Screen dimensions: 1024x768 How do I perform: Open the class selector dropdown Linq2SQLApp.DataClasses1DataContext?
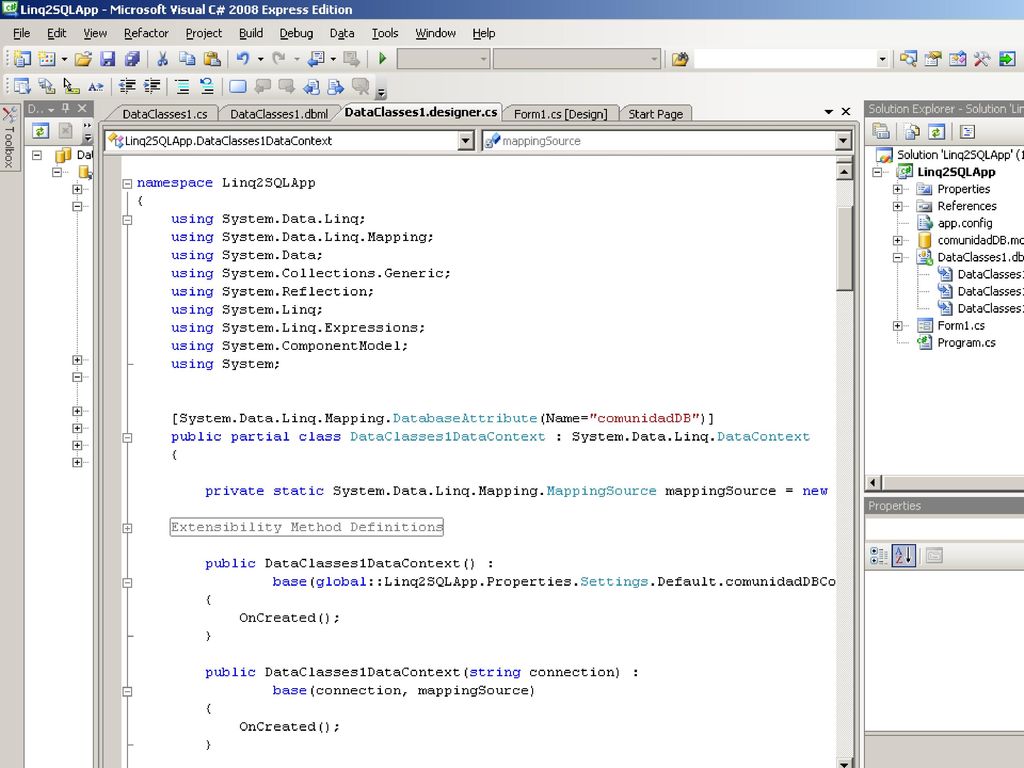466,140
